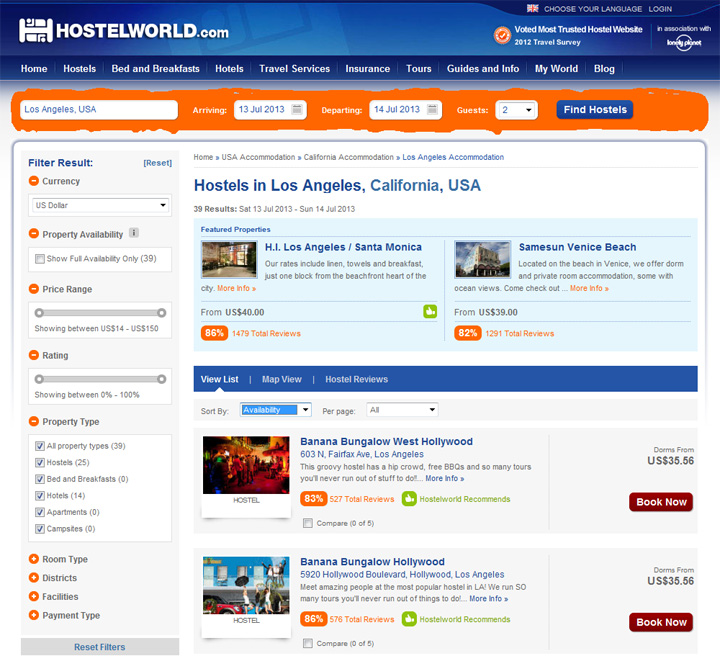Collapse the Price Range section
The image size is (720, 656).
click(x=34, y=289)
